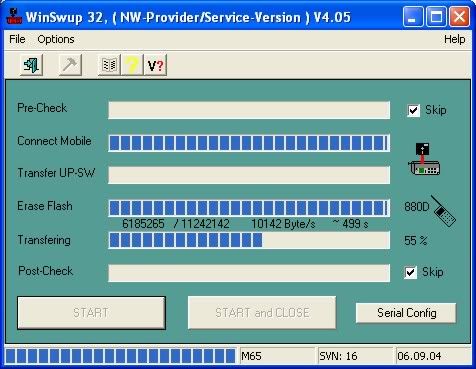Image resolution: width=476 pixels, height=369 pixels.
Task: Click the START and CLOSE button
Action: pyautogui.click(x=262, y=313)
